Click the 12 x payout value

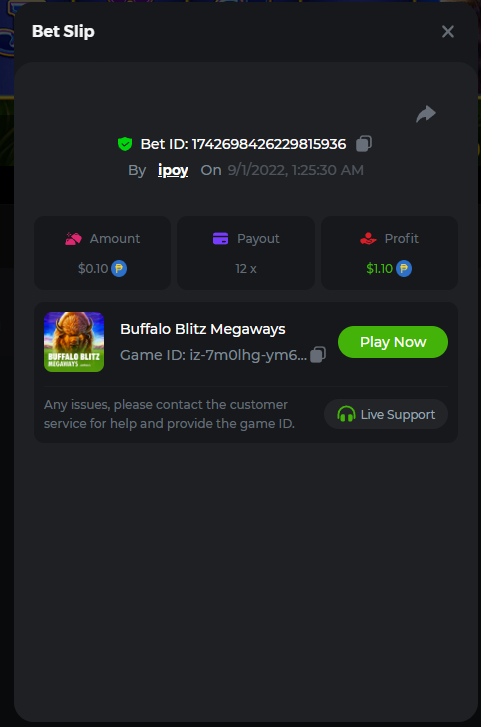pos(246,268)
